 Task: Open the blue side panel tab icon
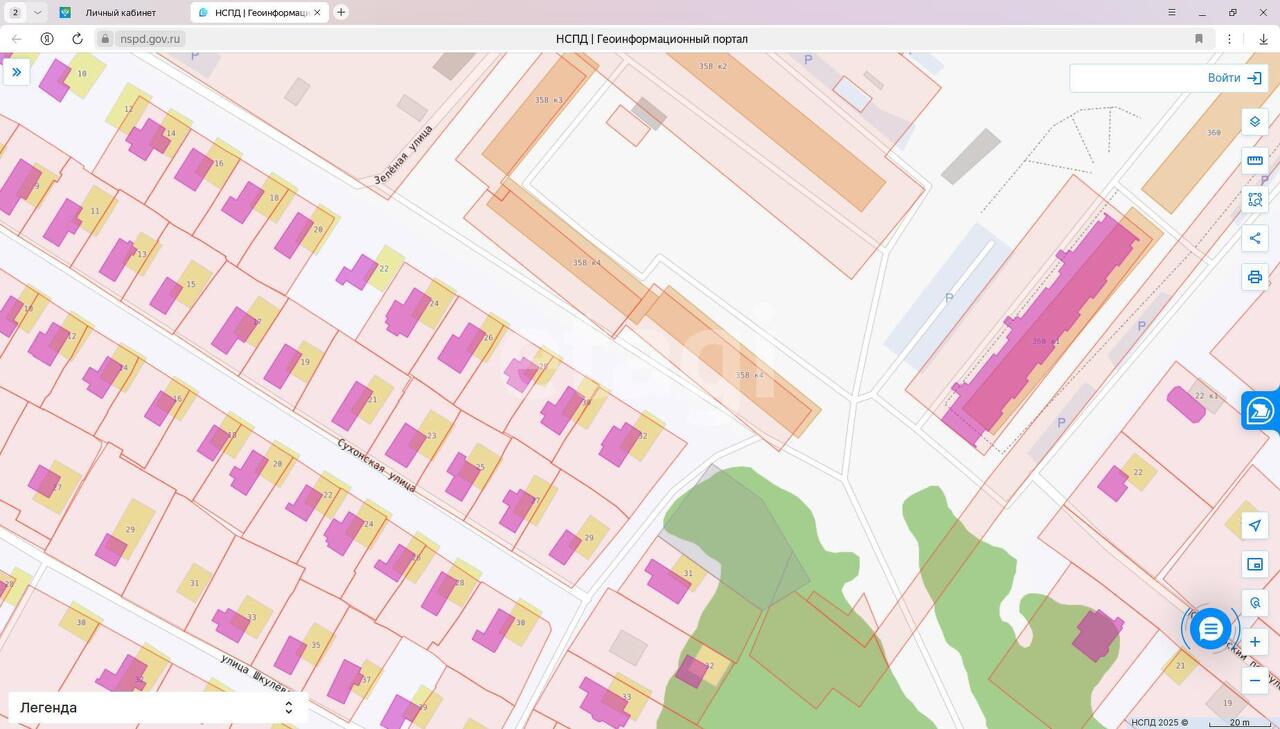(1260, 410)
